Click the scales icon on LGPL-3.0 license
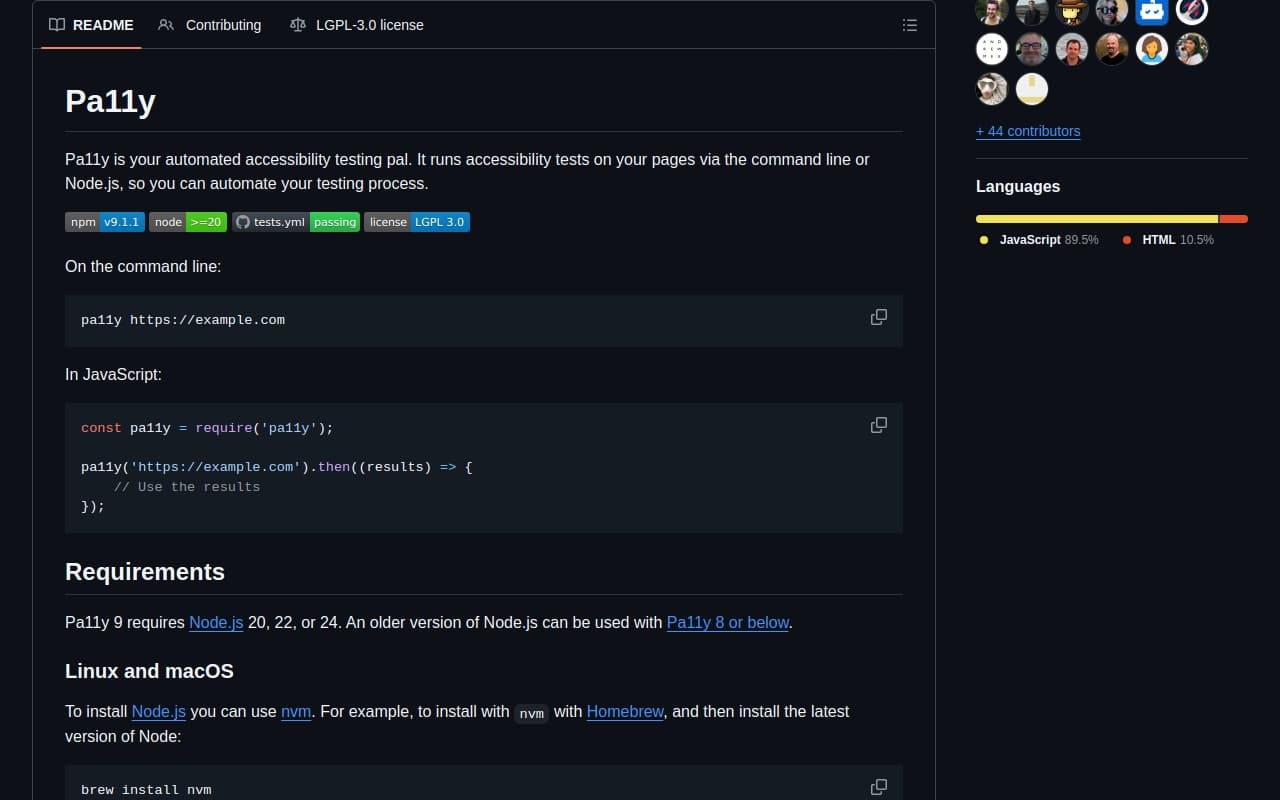The width and height of the screenshot is (1280, 800). [298, 25]
